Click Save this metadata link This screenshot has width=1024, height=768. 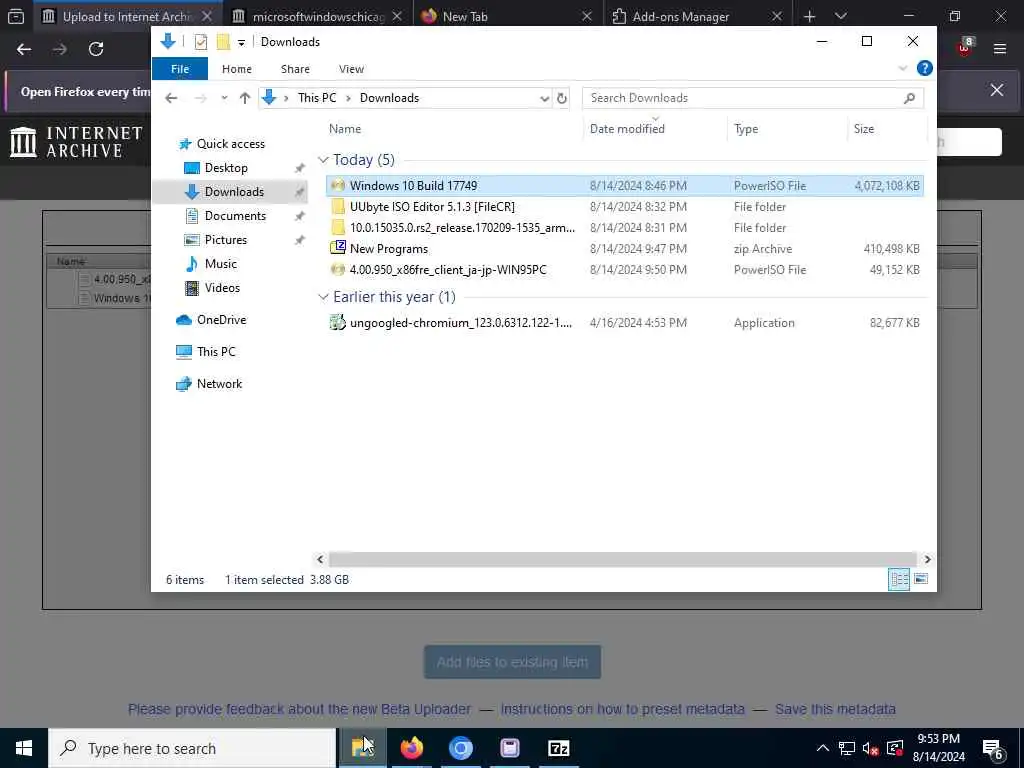[835, 709]
